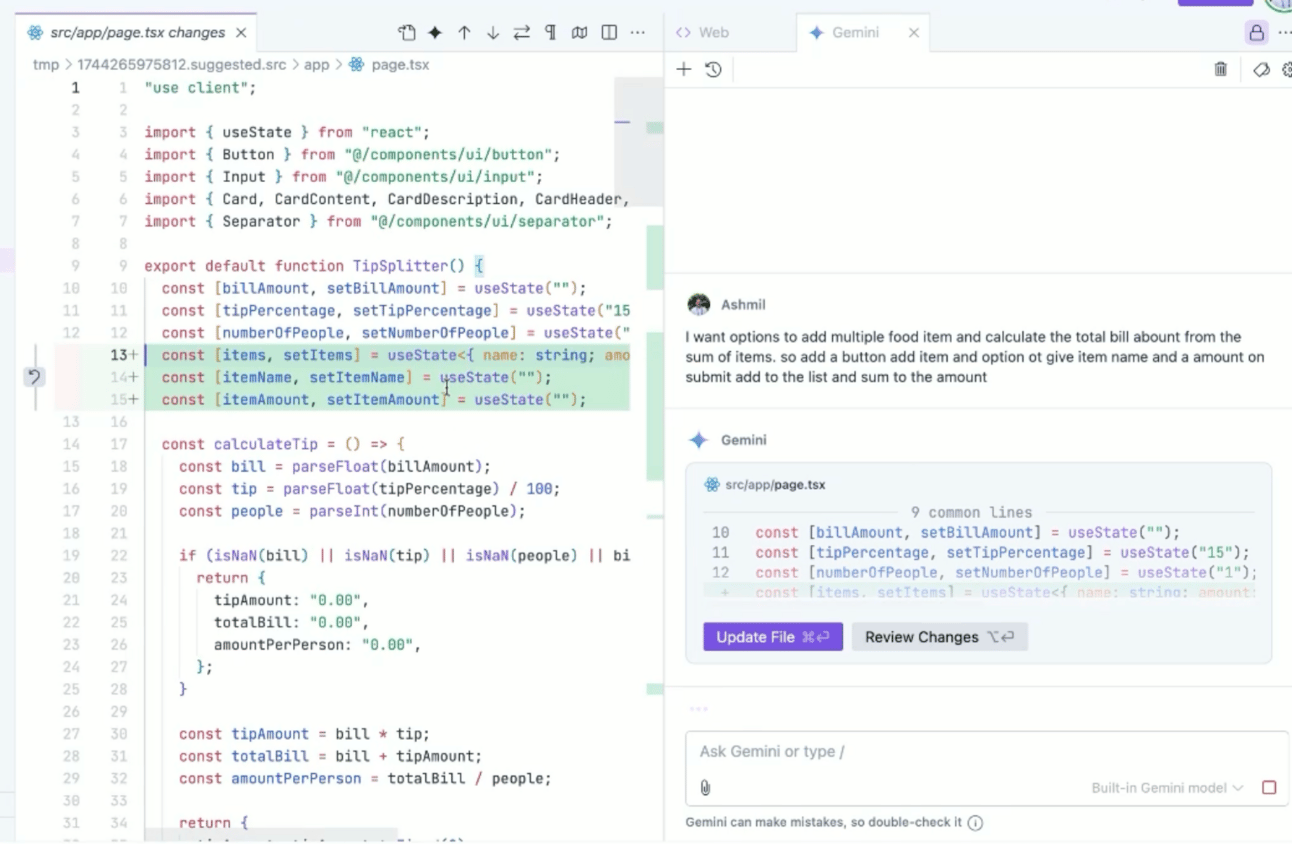1292x844 pixels.
Task: Click the src/app/page.tsx file link in Gemini reply
Action: (x=776, y=485)
